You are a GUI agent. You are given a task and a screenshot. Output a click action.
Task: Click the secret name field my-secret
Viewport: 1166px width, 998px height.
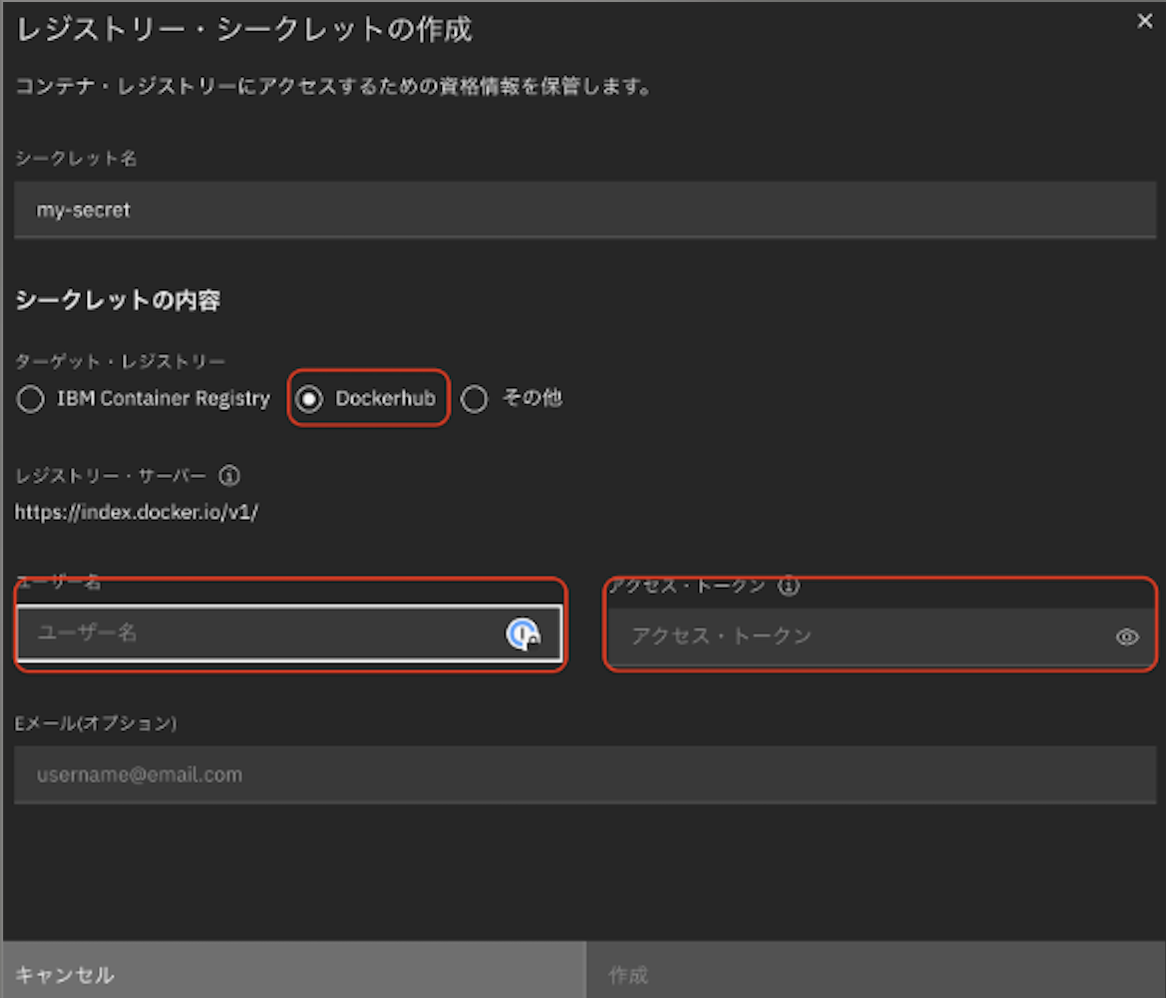(x=584, y=210)
